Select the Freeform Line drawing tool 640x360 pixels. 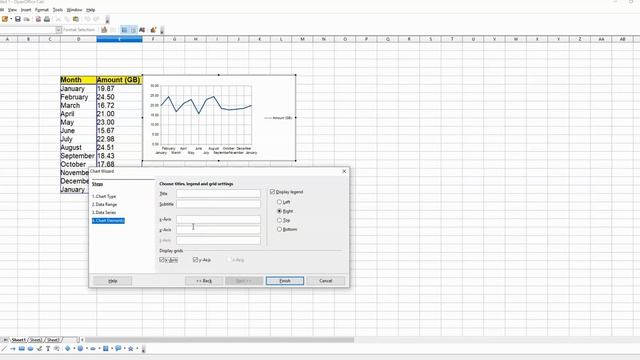(x=39, y=349)
